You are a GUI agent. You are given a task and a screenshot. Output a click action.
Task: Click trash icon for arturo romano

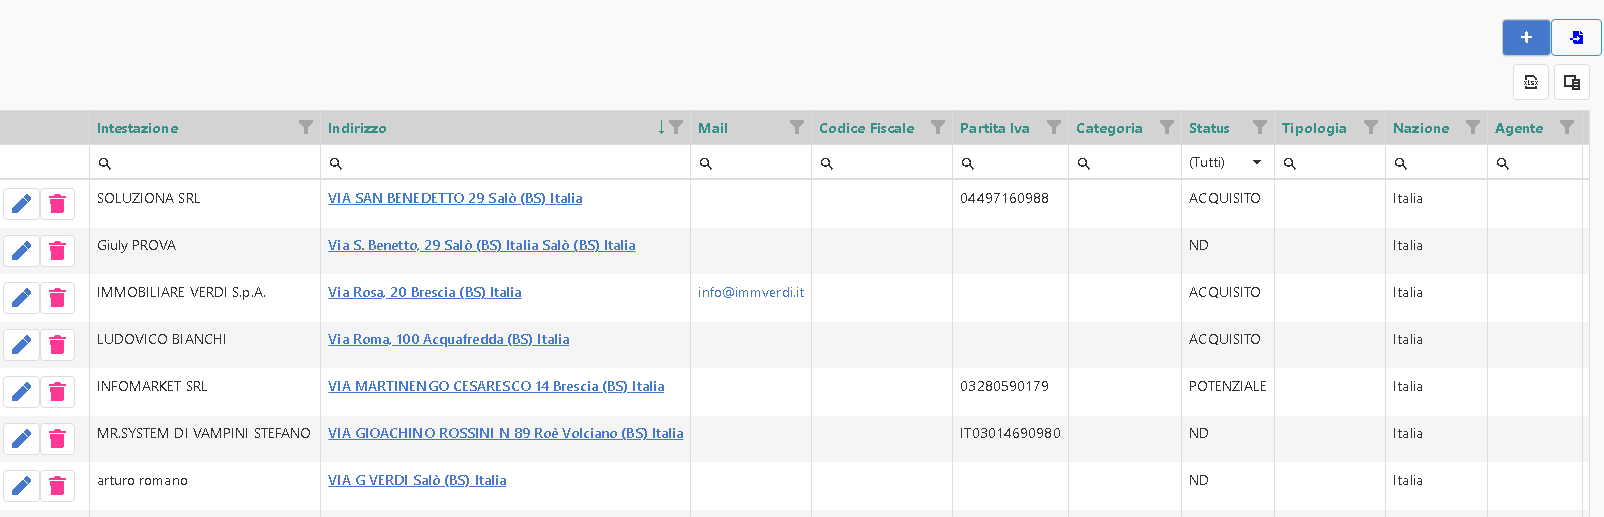[x=58, y=486]
